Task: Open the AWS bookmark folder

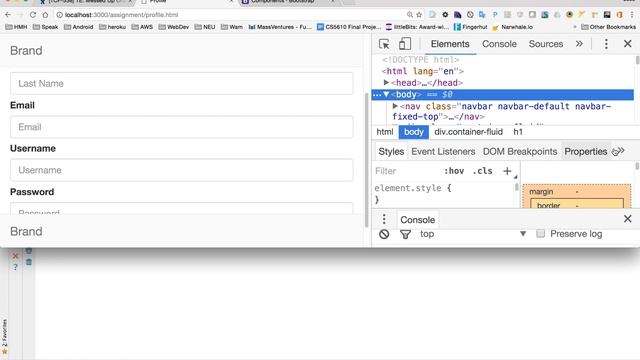Action: [x=142, y=27]
